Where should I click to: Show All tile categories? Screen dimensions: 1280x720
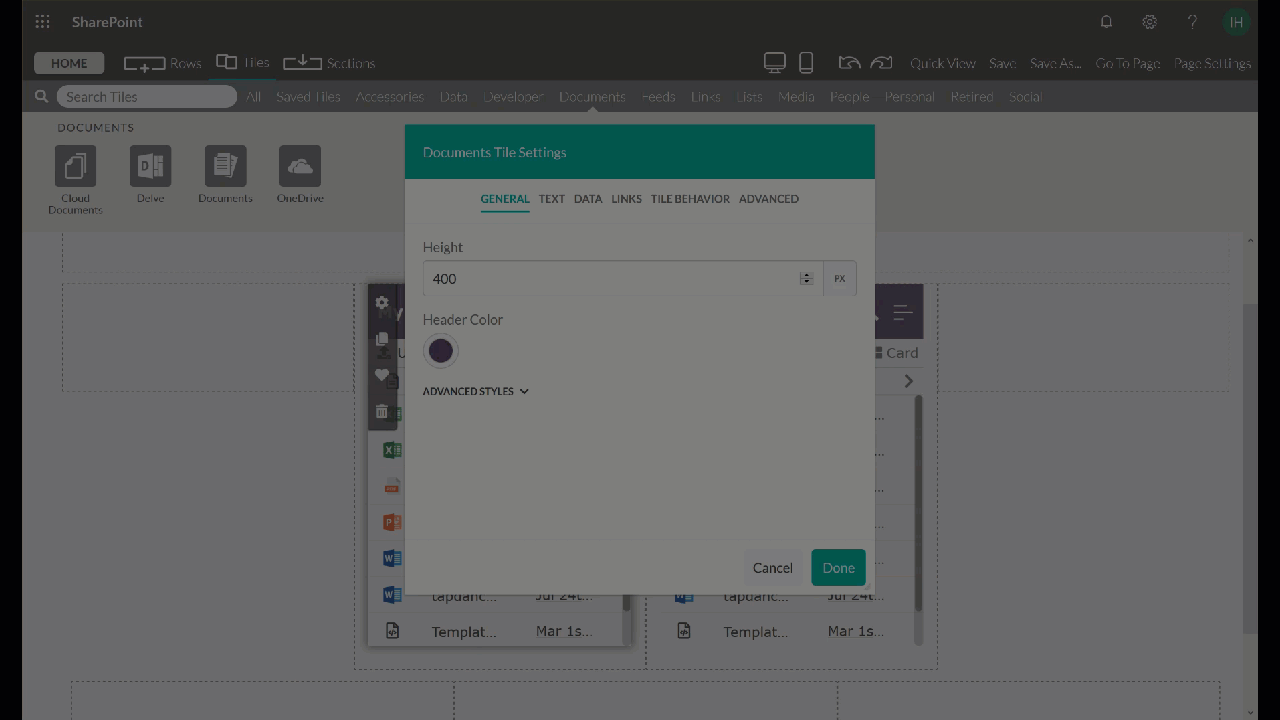tap(254, 97)
